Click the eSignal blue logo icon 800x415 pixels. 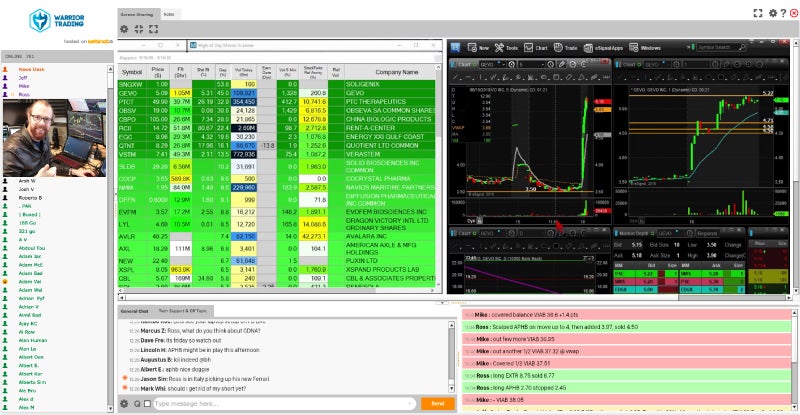[455, 47]
